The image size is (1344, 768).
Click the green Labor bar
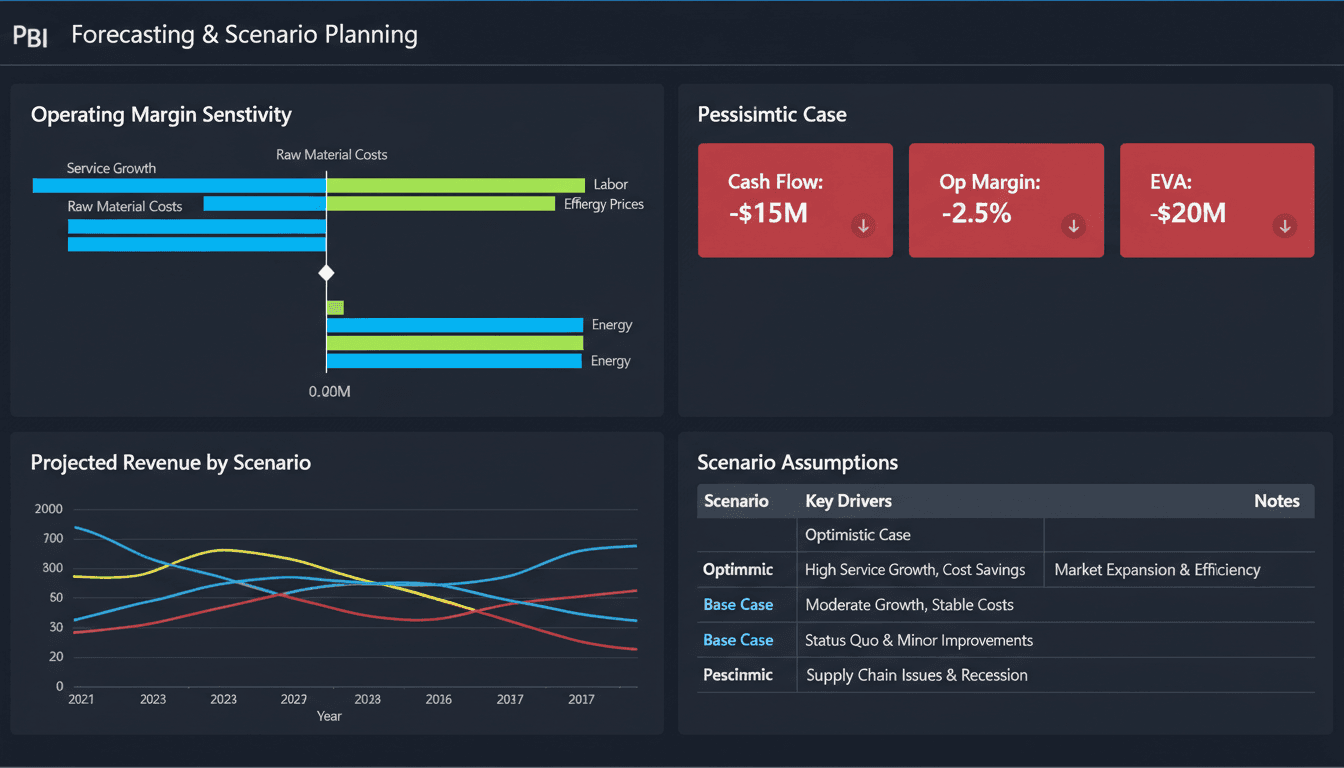point(455,185)
